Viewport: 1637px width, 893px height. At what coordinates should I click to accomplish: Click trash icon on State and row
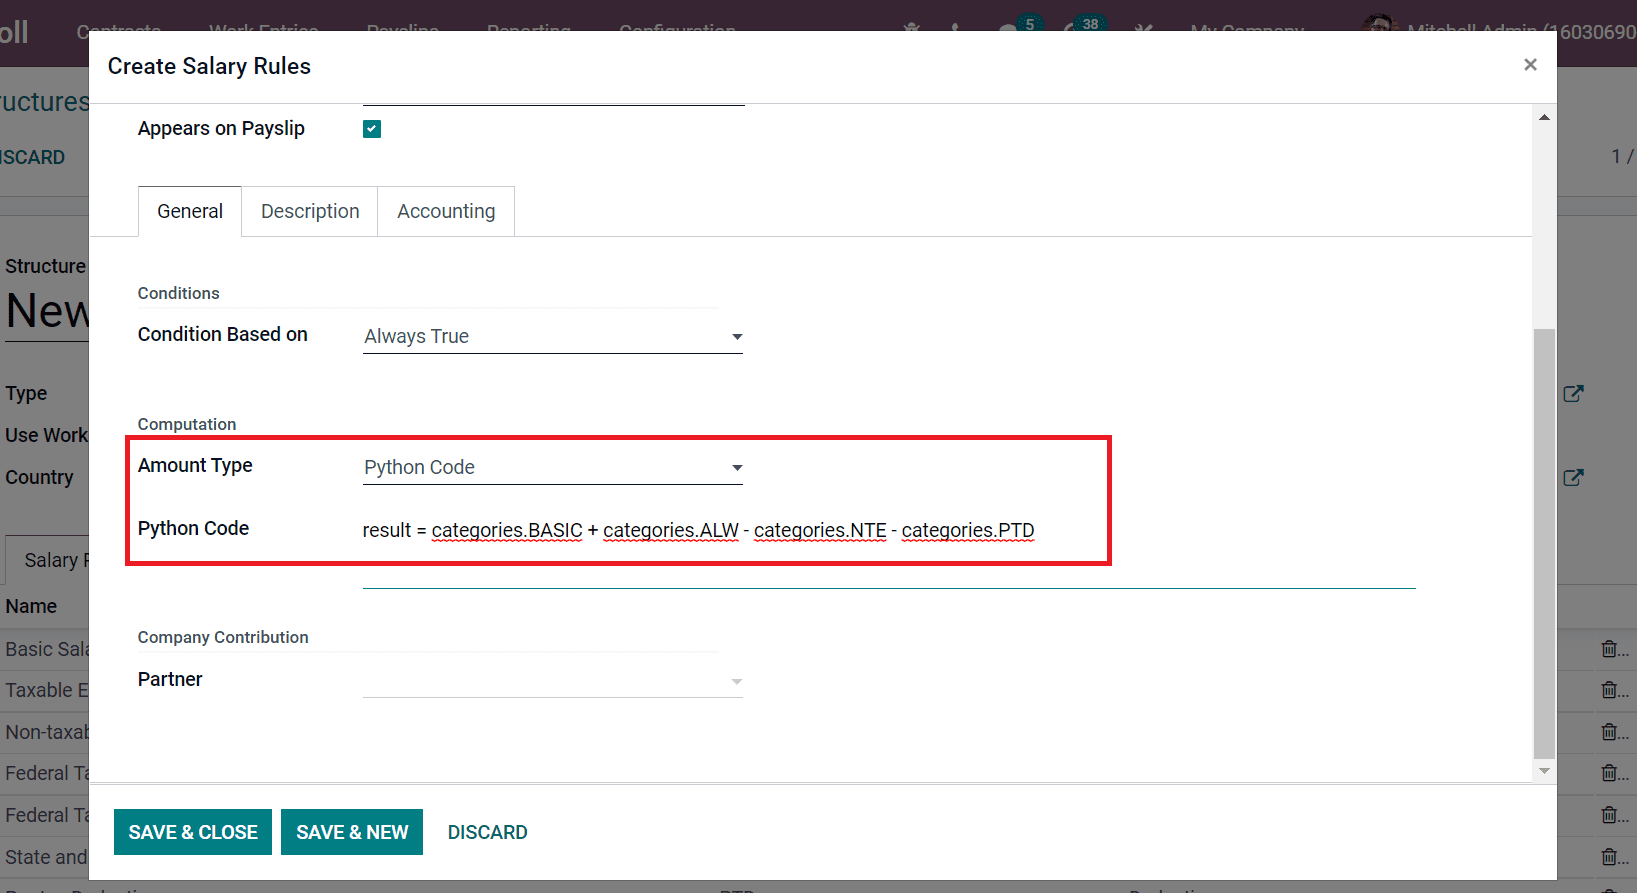[x=1610, y=857]
